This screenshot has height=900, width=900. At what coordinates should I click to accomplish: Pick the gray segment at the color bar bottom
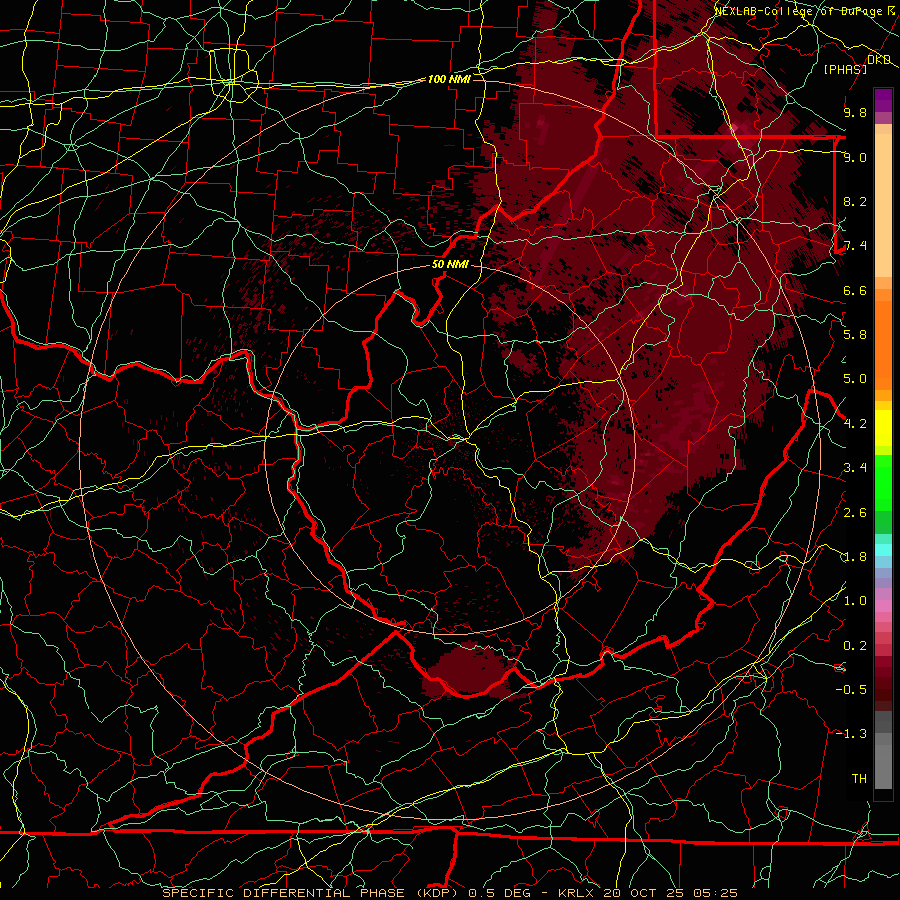[x=883, y=767]
